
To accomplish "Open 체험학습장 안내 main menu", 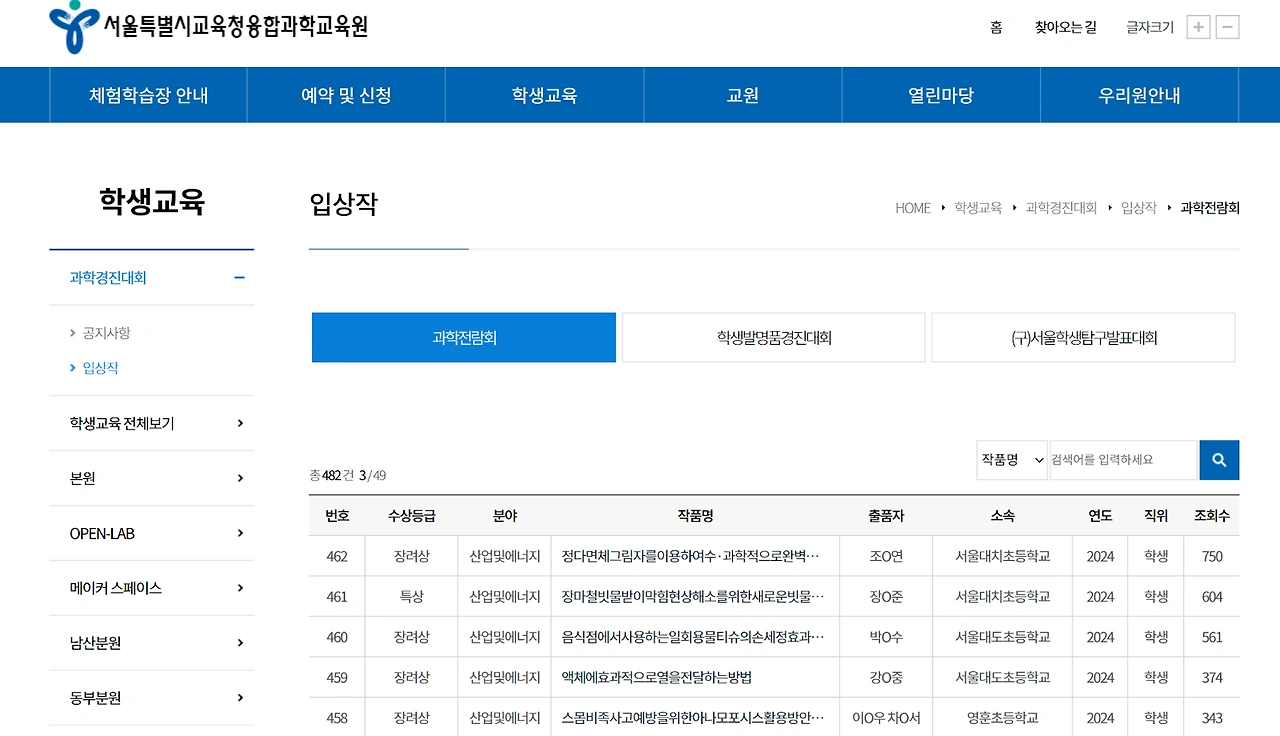I will 149,95.
